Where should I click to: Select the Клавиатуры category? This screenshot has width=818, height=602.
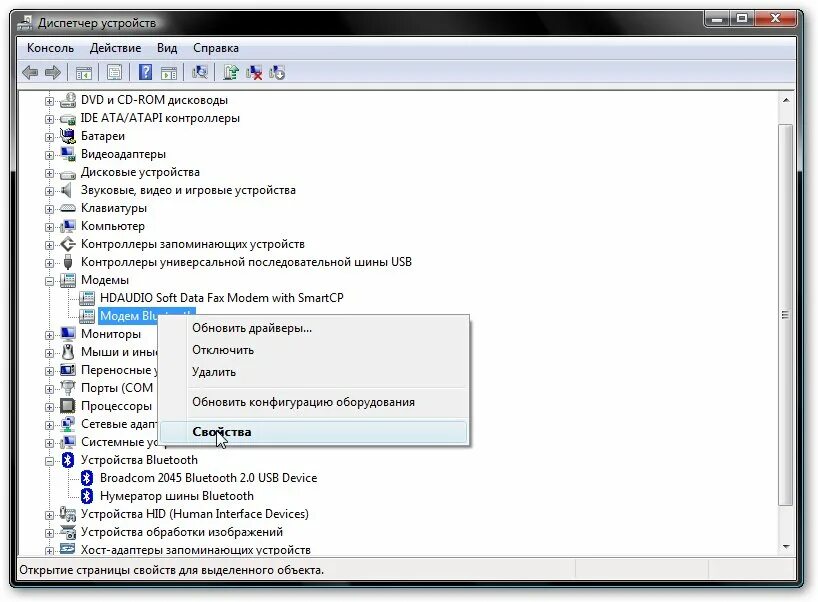[x=114, y=208]
